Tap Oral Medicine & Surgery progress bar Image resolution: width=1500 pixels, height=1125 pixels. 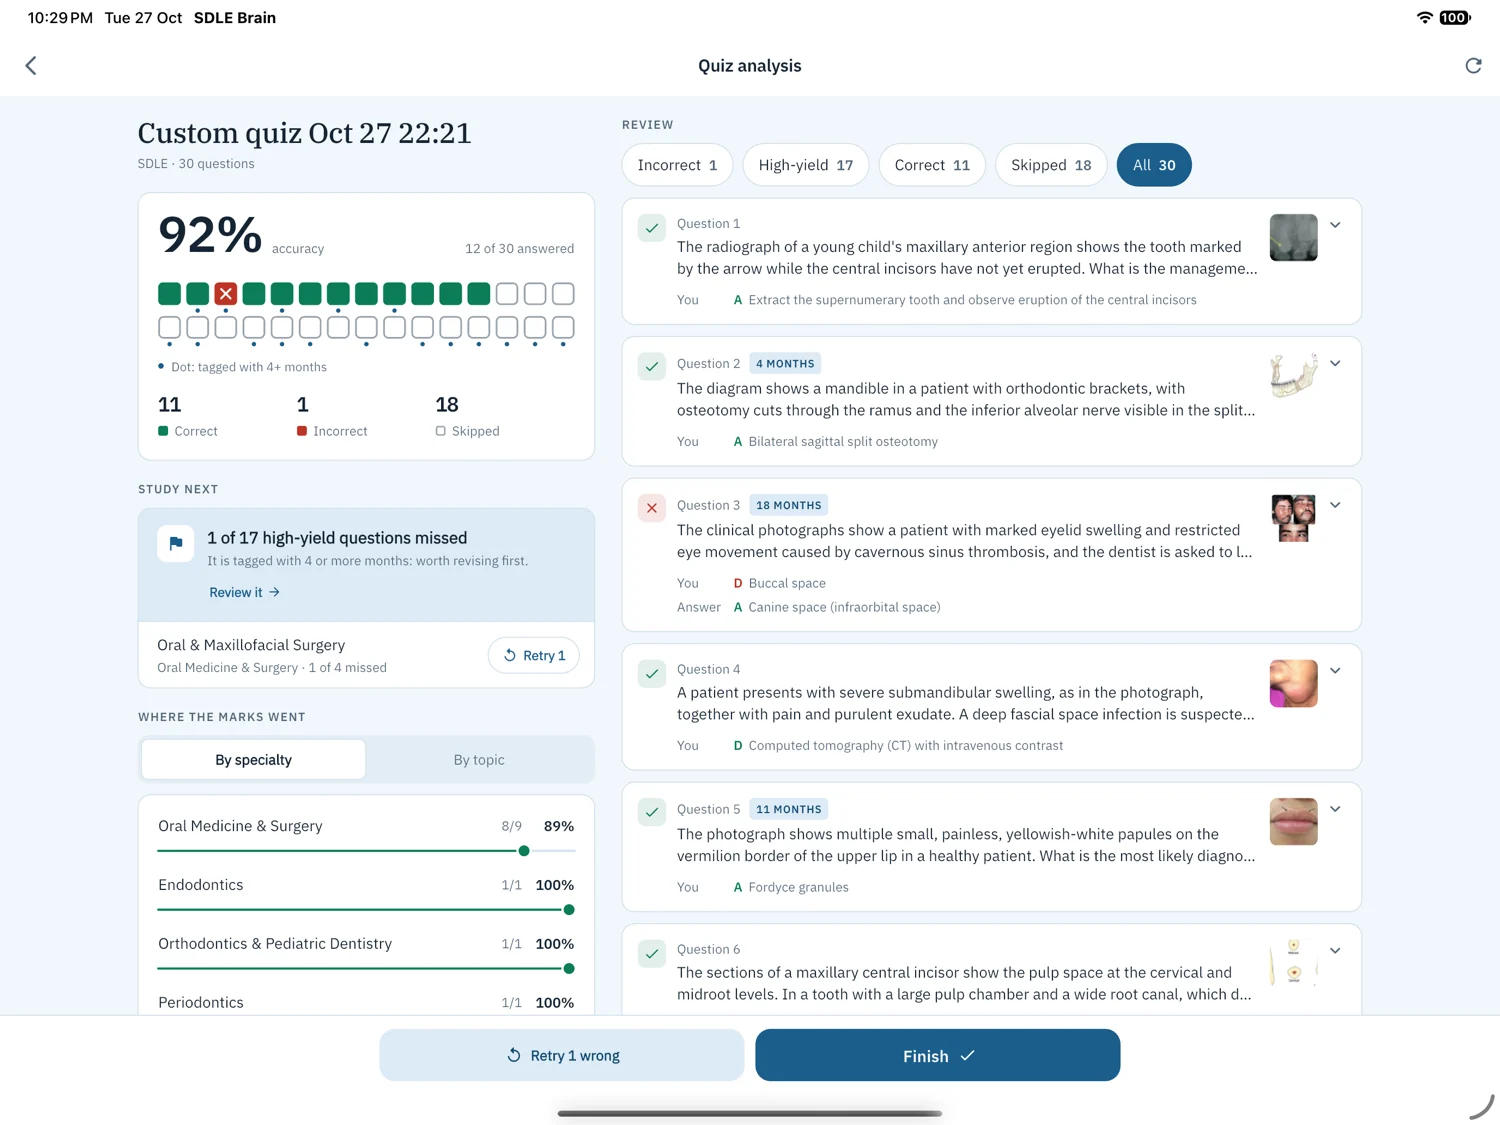point(366,851)
